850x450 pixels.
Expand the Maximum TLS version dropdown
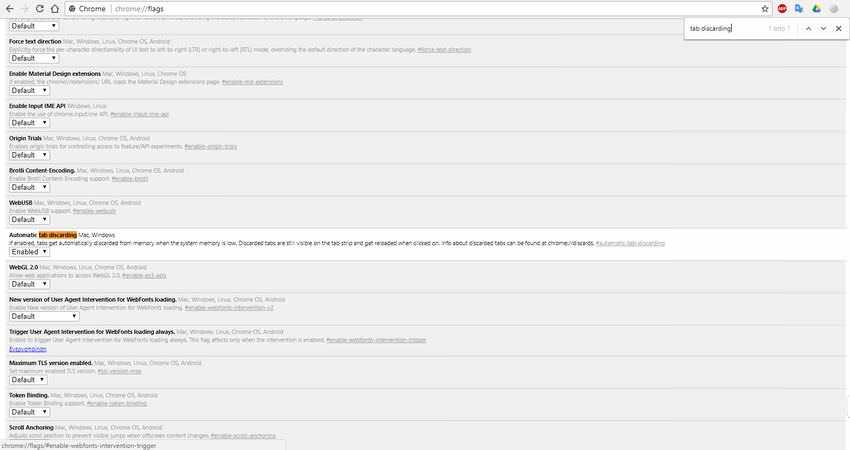point(28,380)
